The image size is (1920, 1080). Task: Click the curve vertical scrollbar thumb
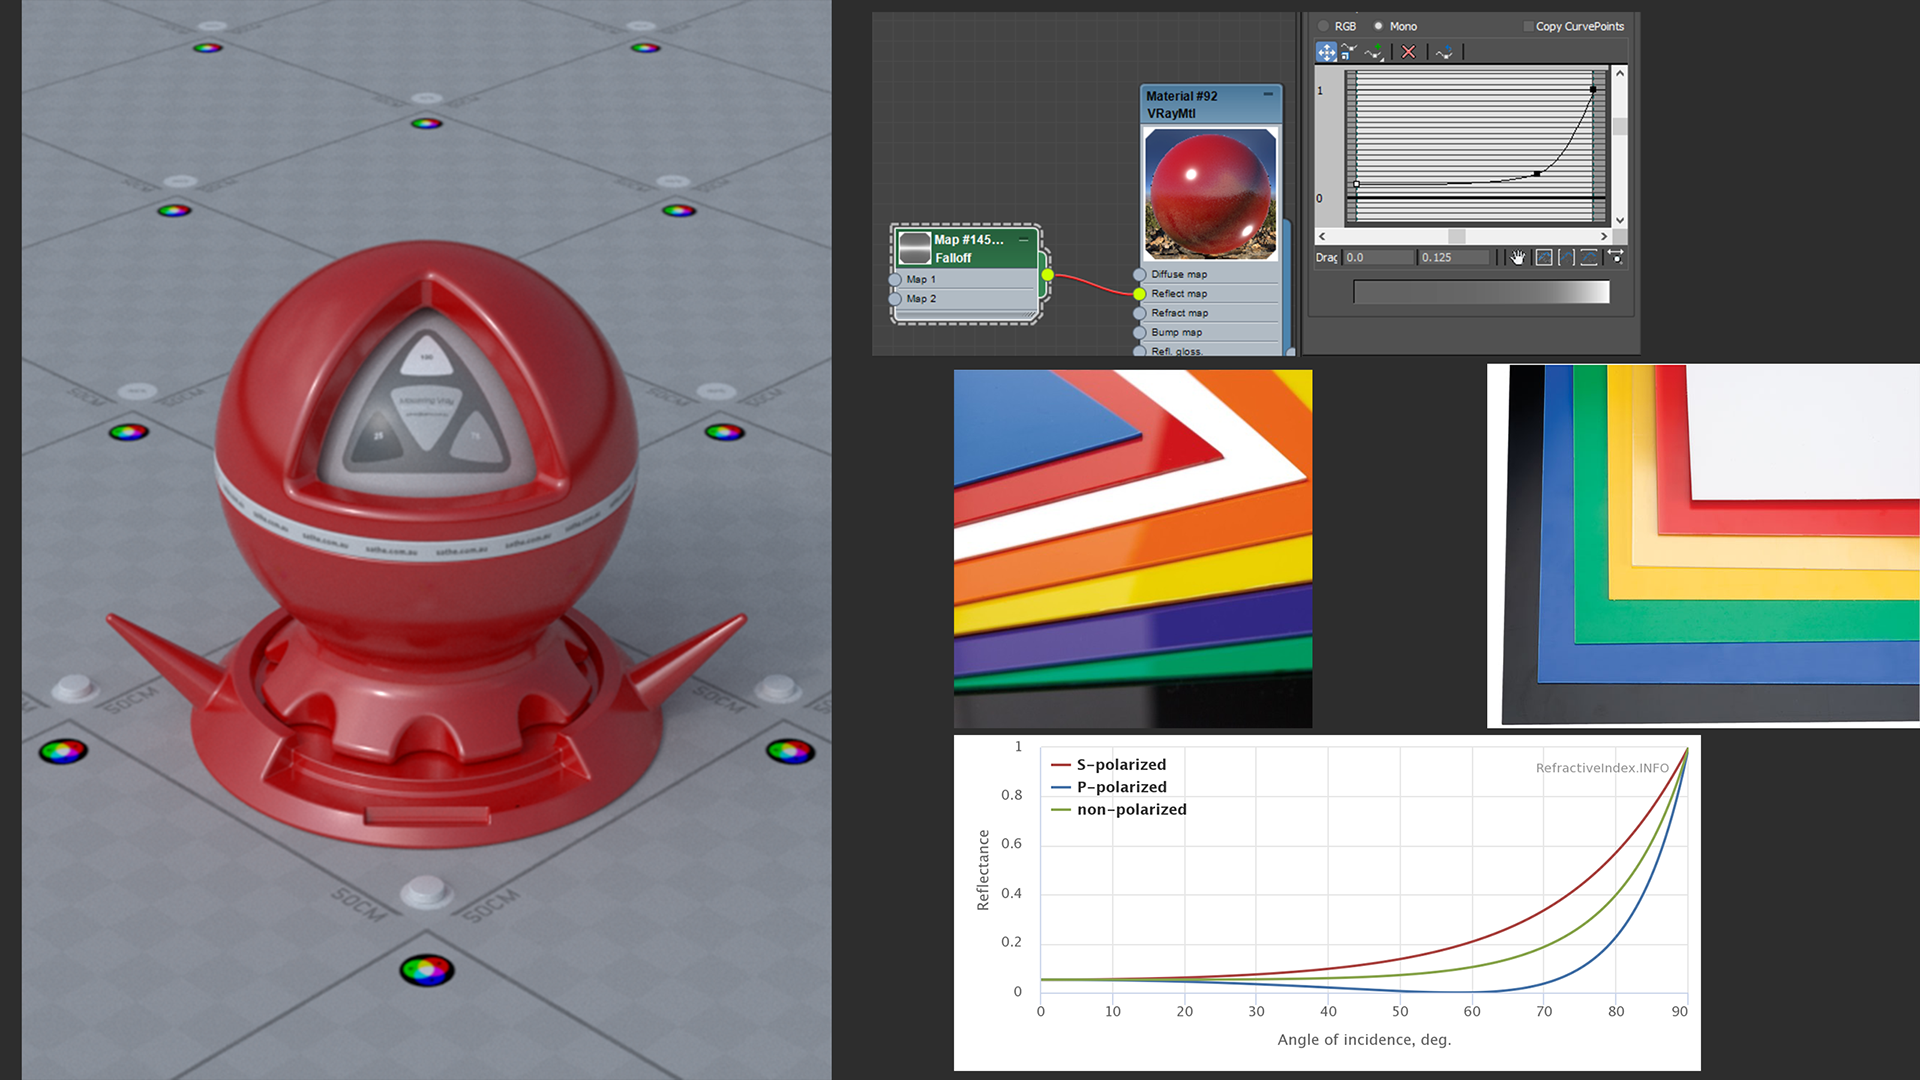(1620, 126)
